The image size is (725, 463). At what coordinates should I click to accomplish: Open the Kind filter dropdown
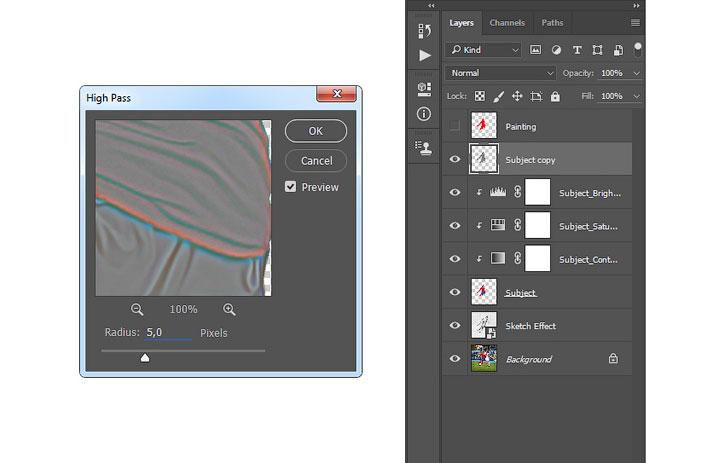484,50
